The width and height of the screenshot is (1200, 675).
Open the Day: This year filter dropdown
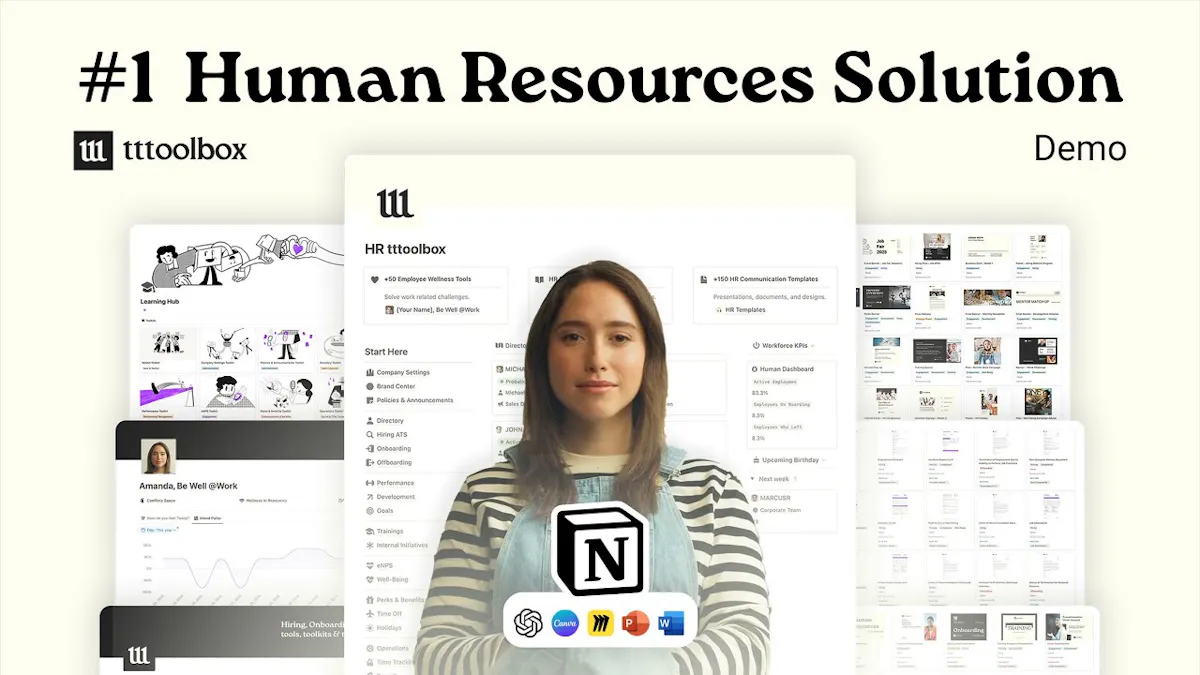[x=156, y=531]
